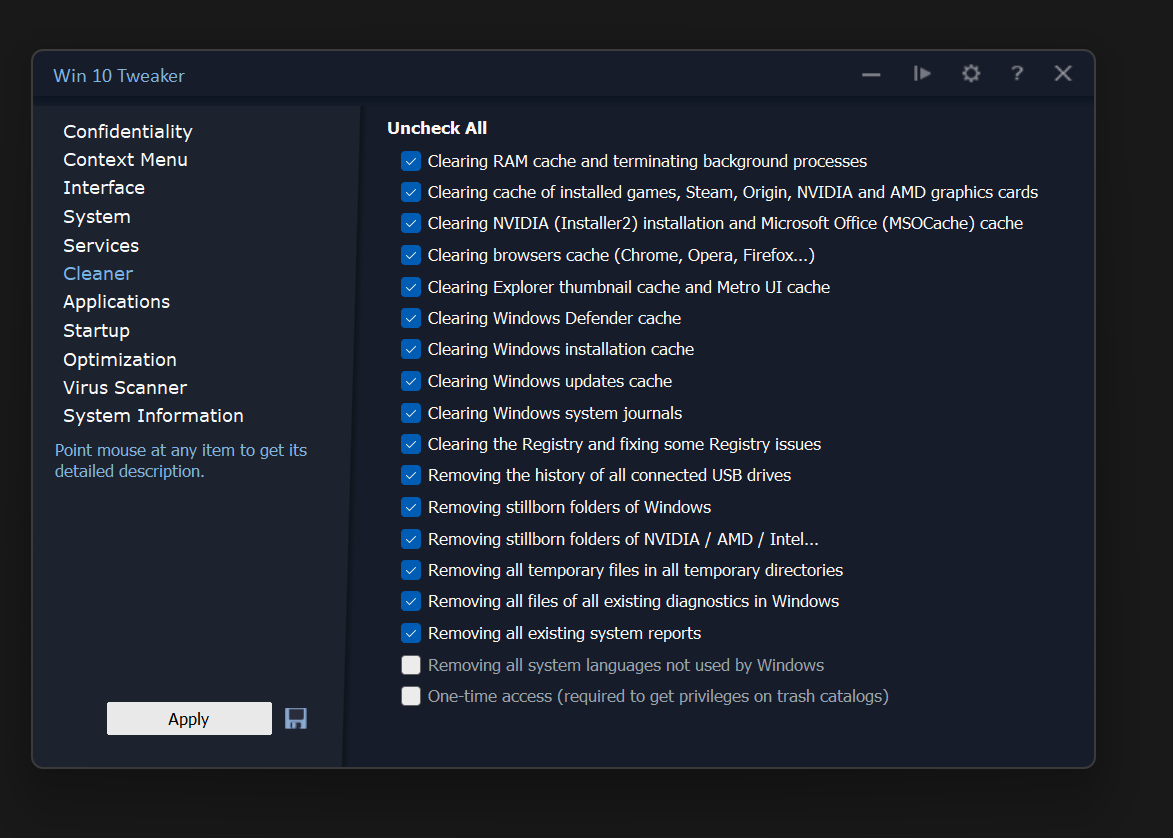The height and width of the screenshot is (838, 1173).
Task: Click the play arrow icon in title bar
Action: pos(922,74)
